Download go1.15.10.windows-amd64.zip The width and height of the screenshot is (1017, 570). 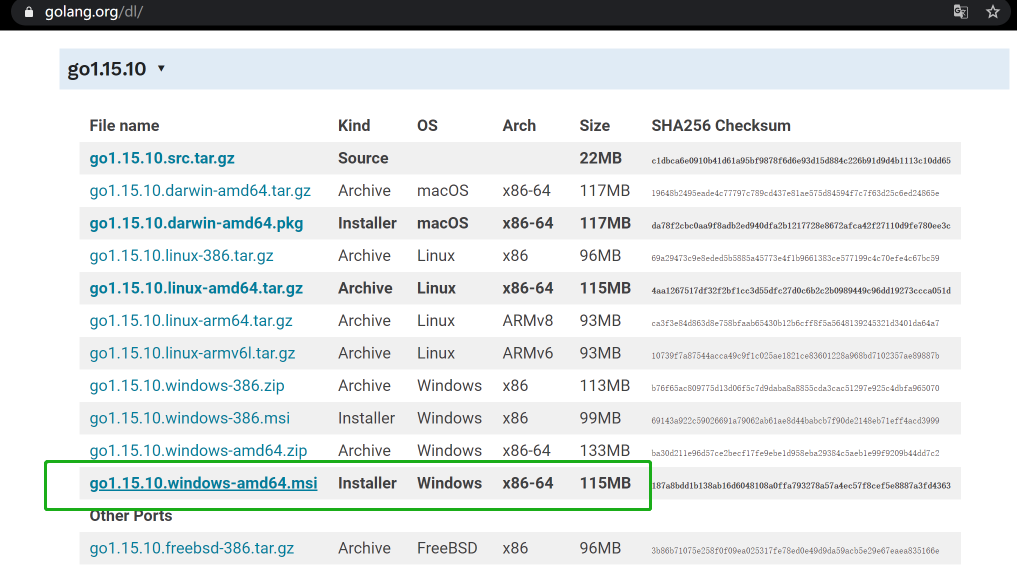(x=198, y=450)
